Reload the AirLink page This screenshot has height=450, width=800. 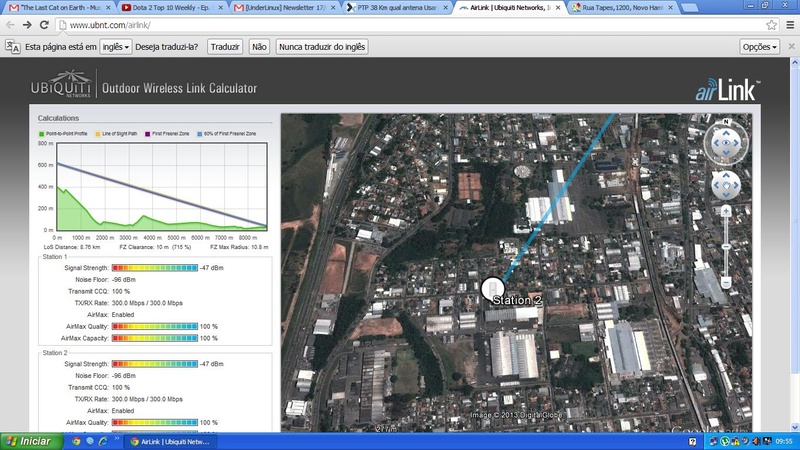click(x=44, y=24)
